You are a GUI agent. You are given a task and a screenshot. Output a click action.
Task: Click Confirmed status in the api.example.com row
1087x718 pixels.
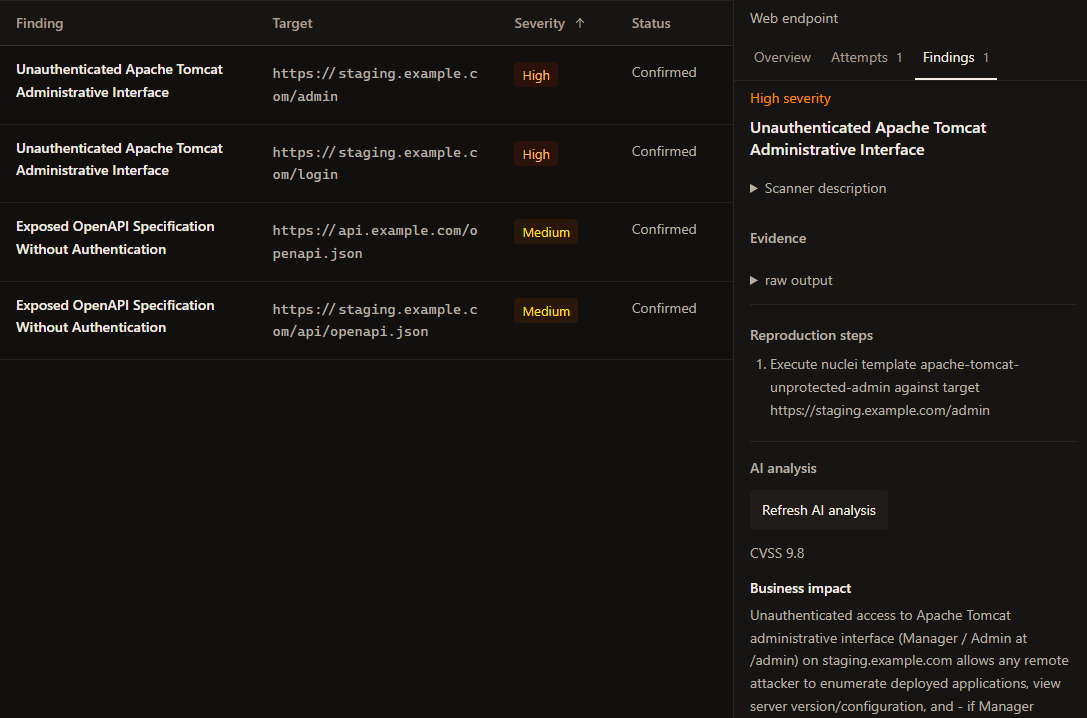pyautogui.click(x=664, y=229)
